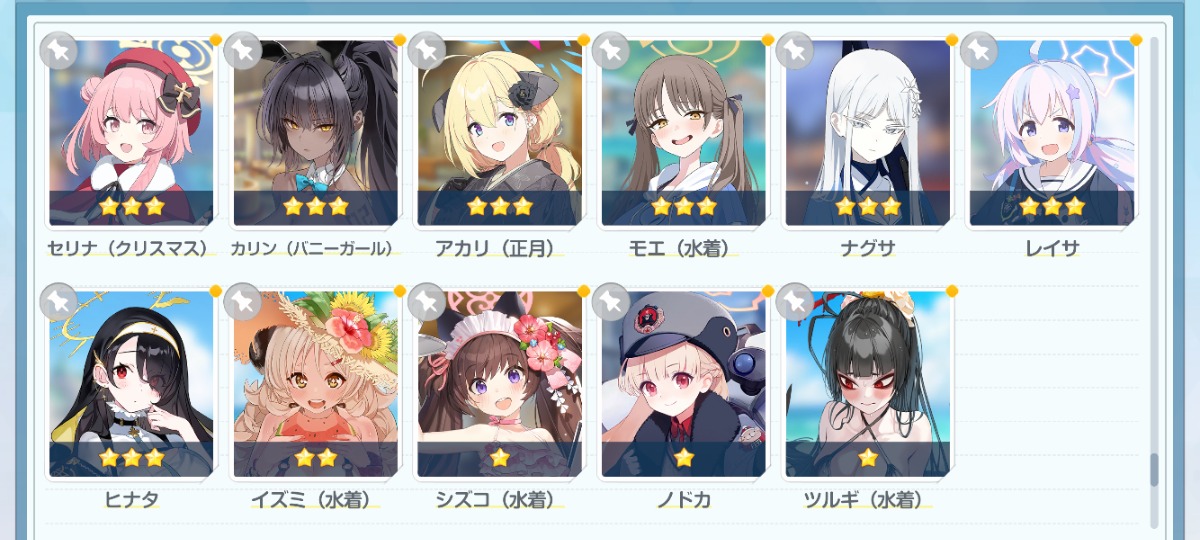The width and height of the screenshot is (1200, 540).
Task: Click orange corner marker on ツルギ(水着) card
Action: (952, 291)
